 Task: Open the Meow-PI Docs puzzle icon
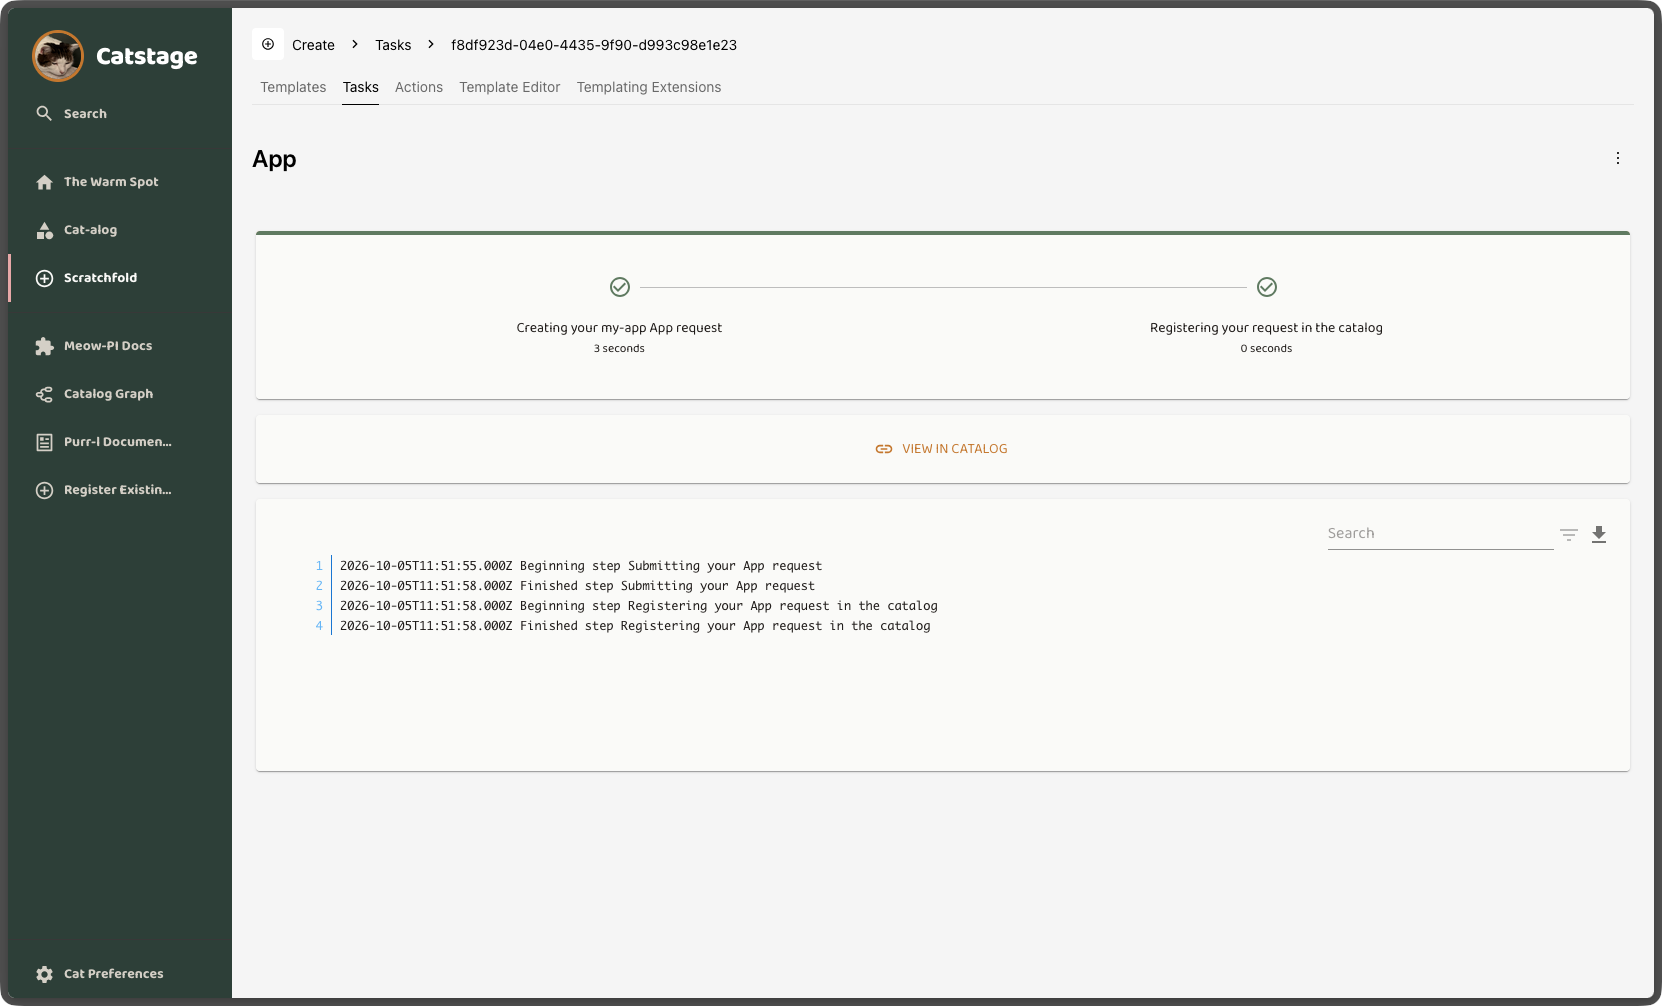[x=44, y=346]
